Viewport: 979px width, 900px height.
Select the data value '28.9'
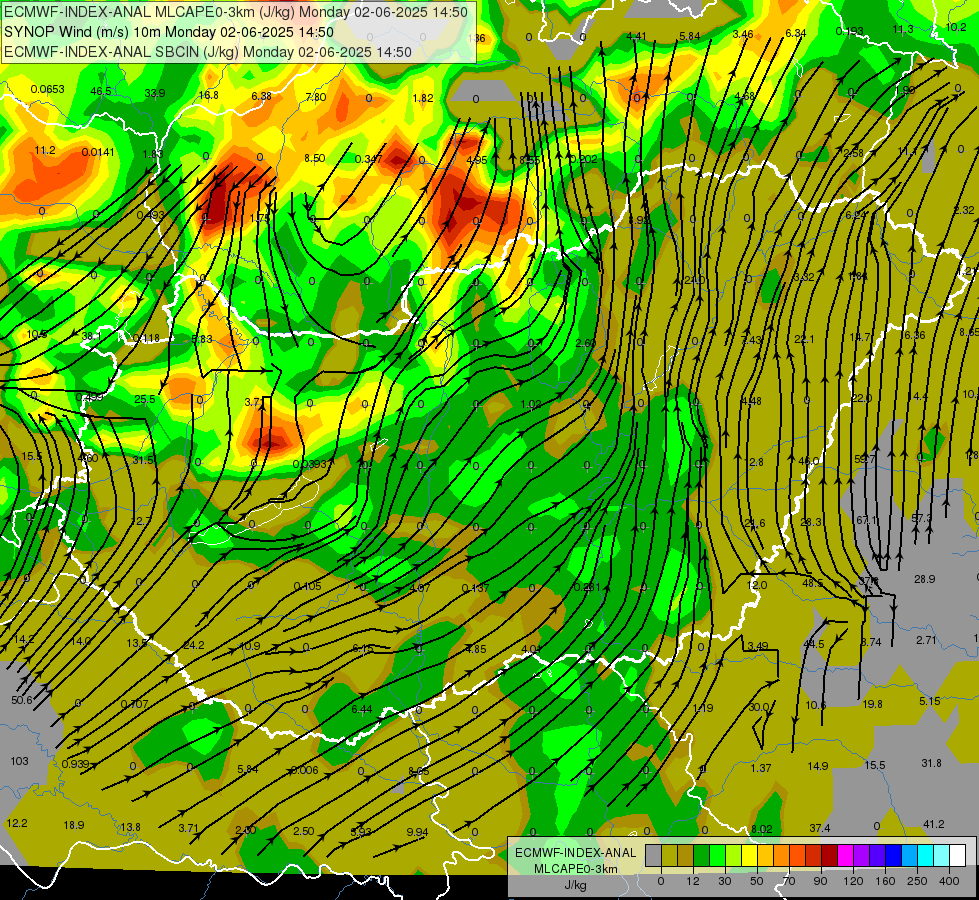924,579
